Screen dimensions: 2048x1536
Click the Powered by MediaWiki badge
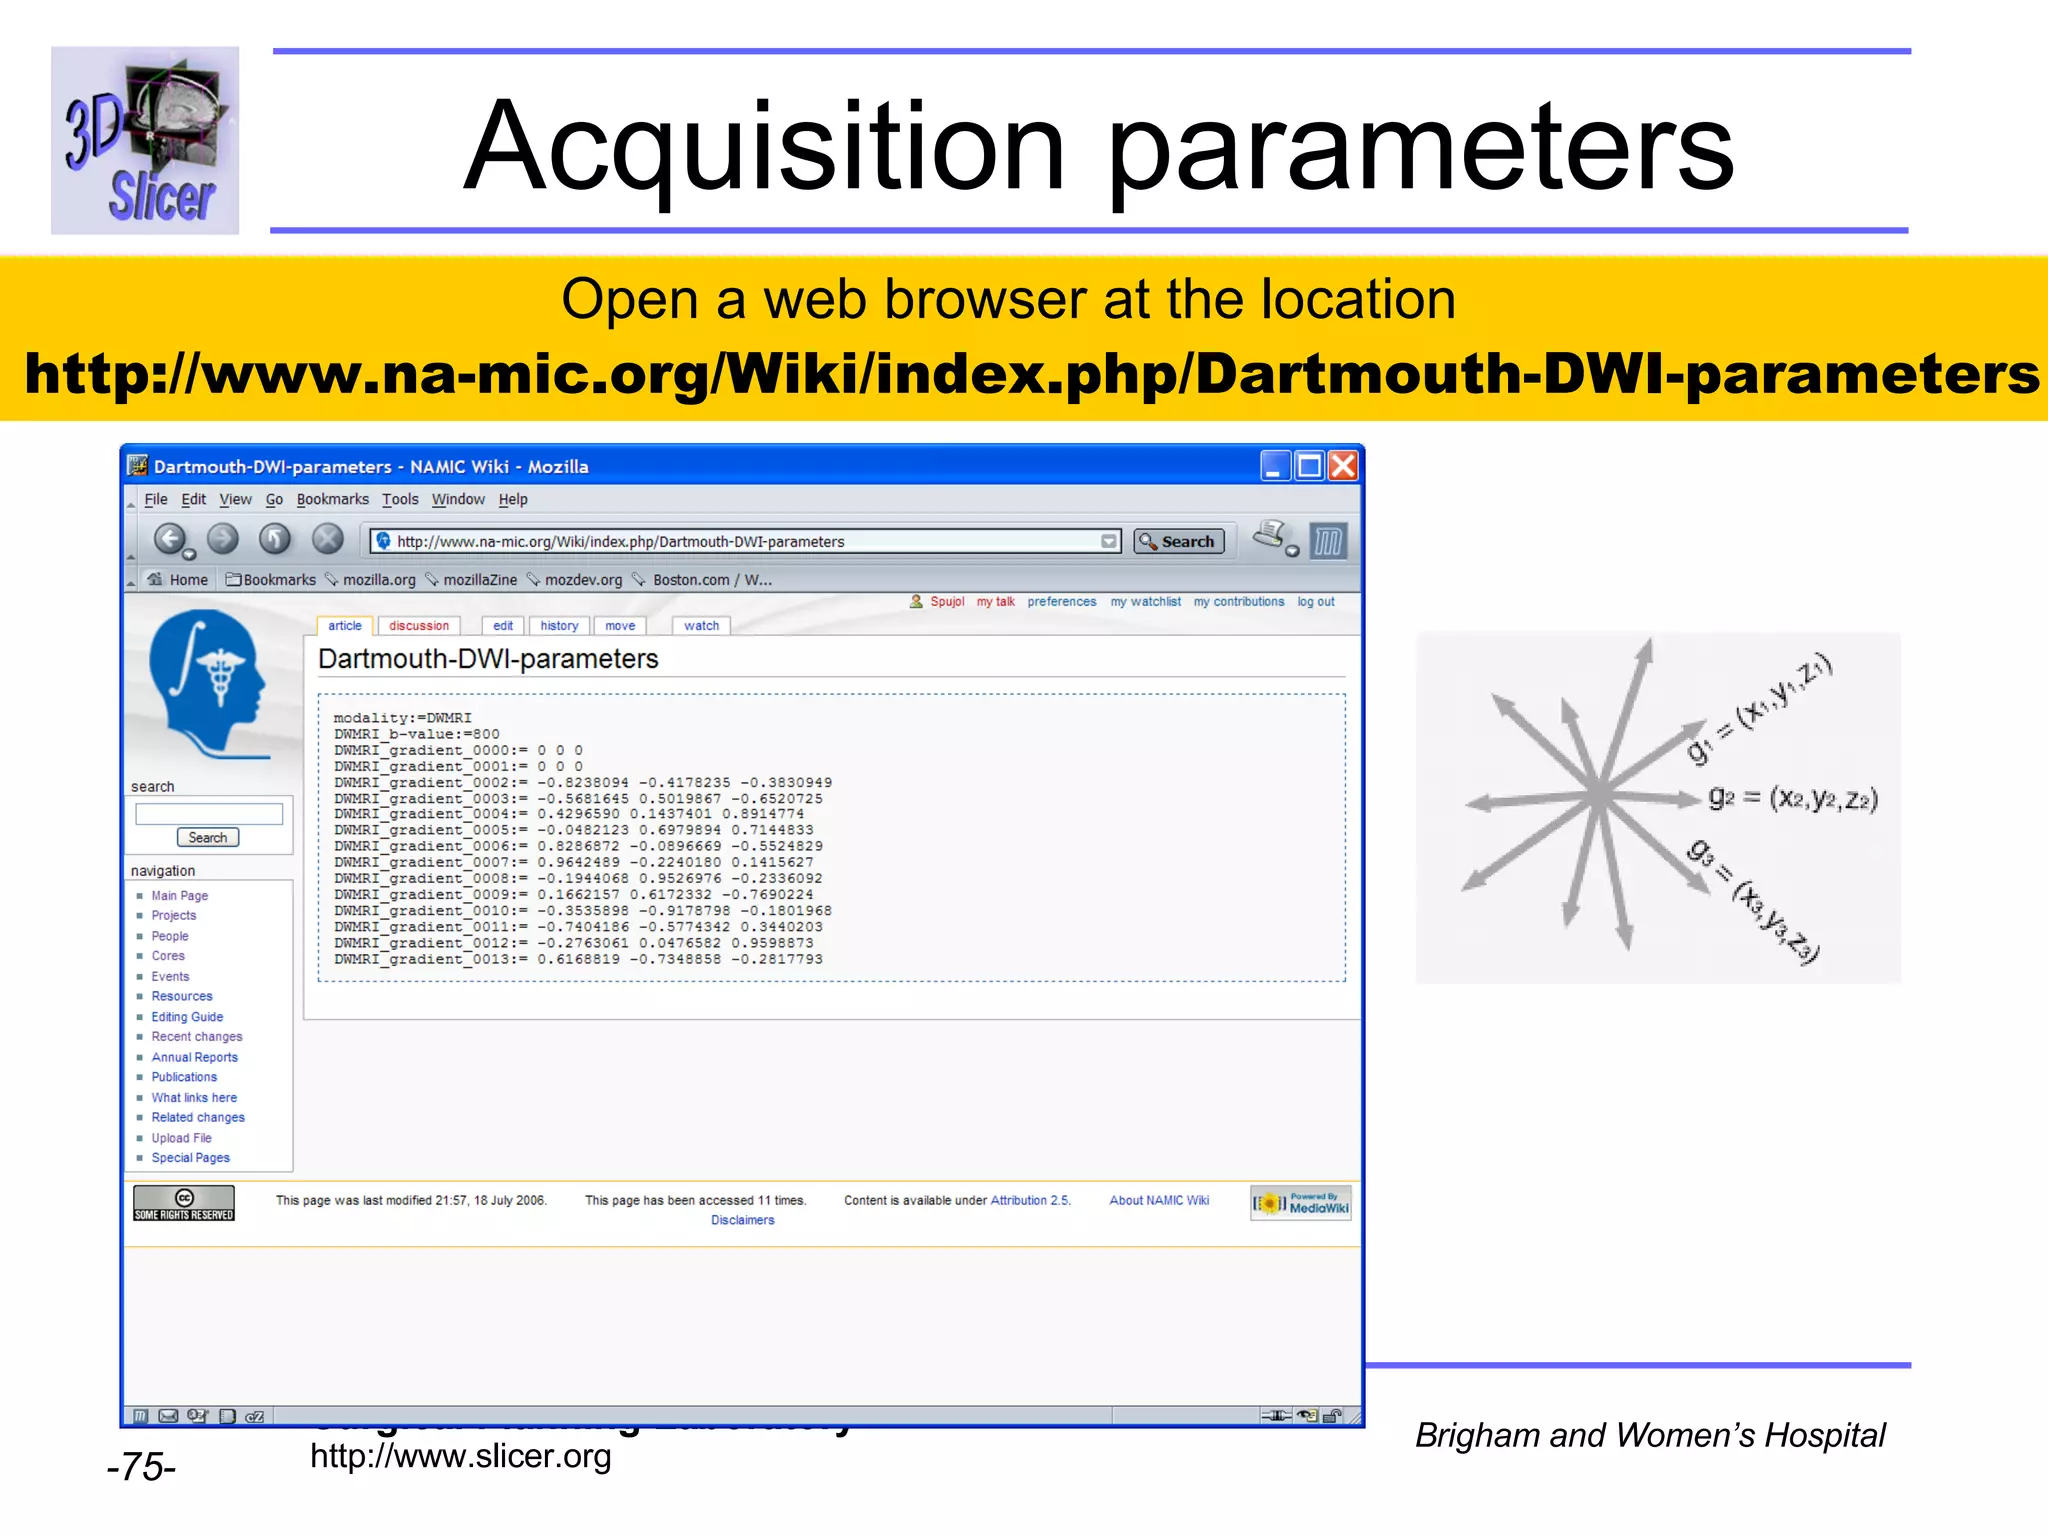tap(1301, 1203)
